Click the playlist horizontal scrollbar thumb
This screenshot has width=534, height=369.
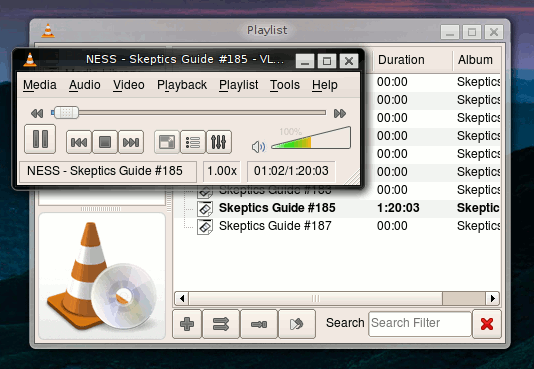pyautogui.click(x=316, y=299)
